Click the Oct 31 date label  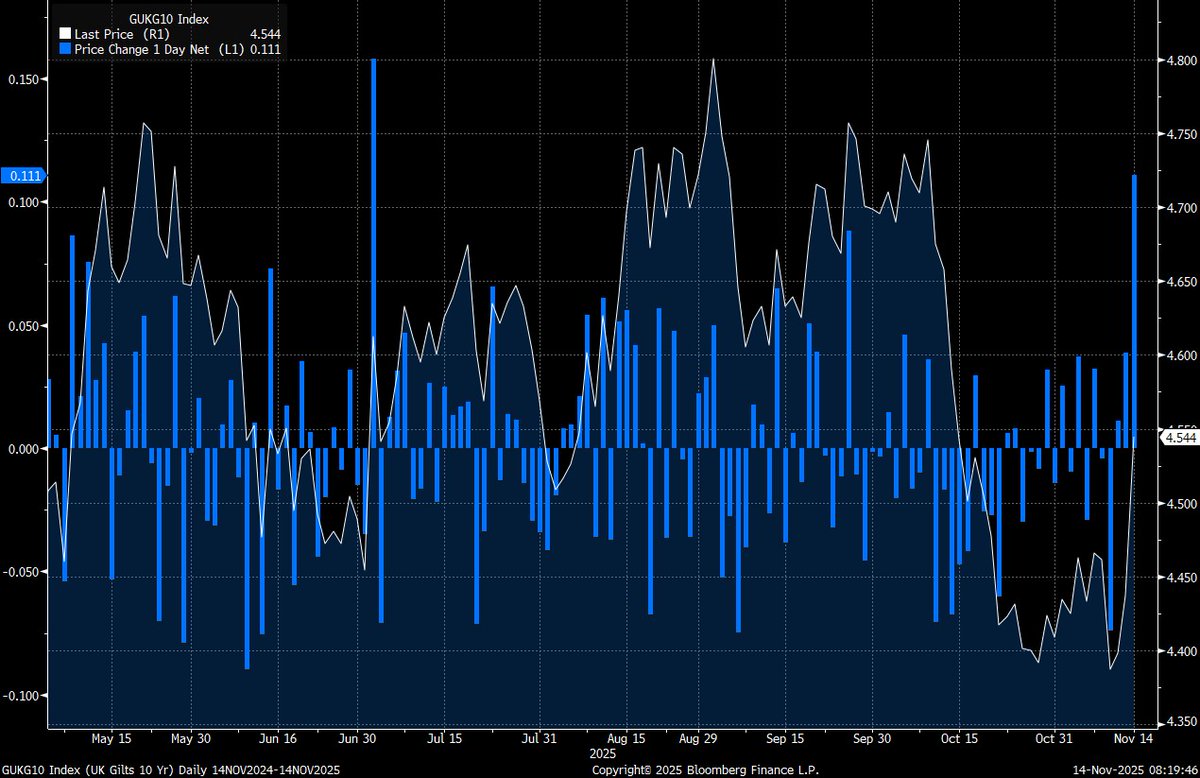[x=1054, y=739]
